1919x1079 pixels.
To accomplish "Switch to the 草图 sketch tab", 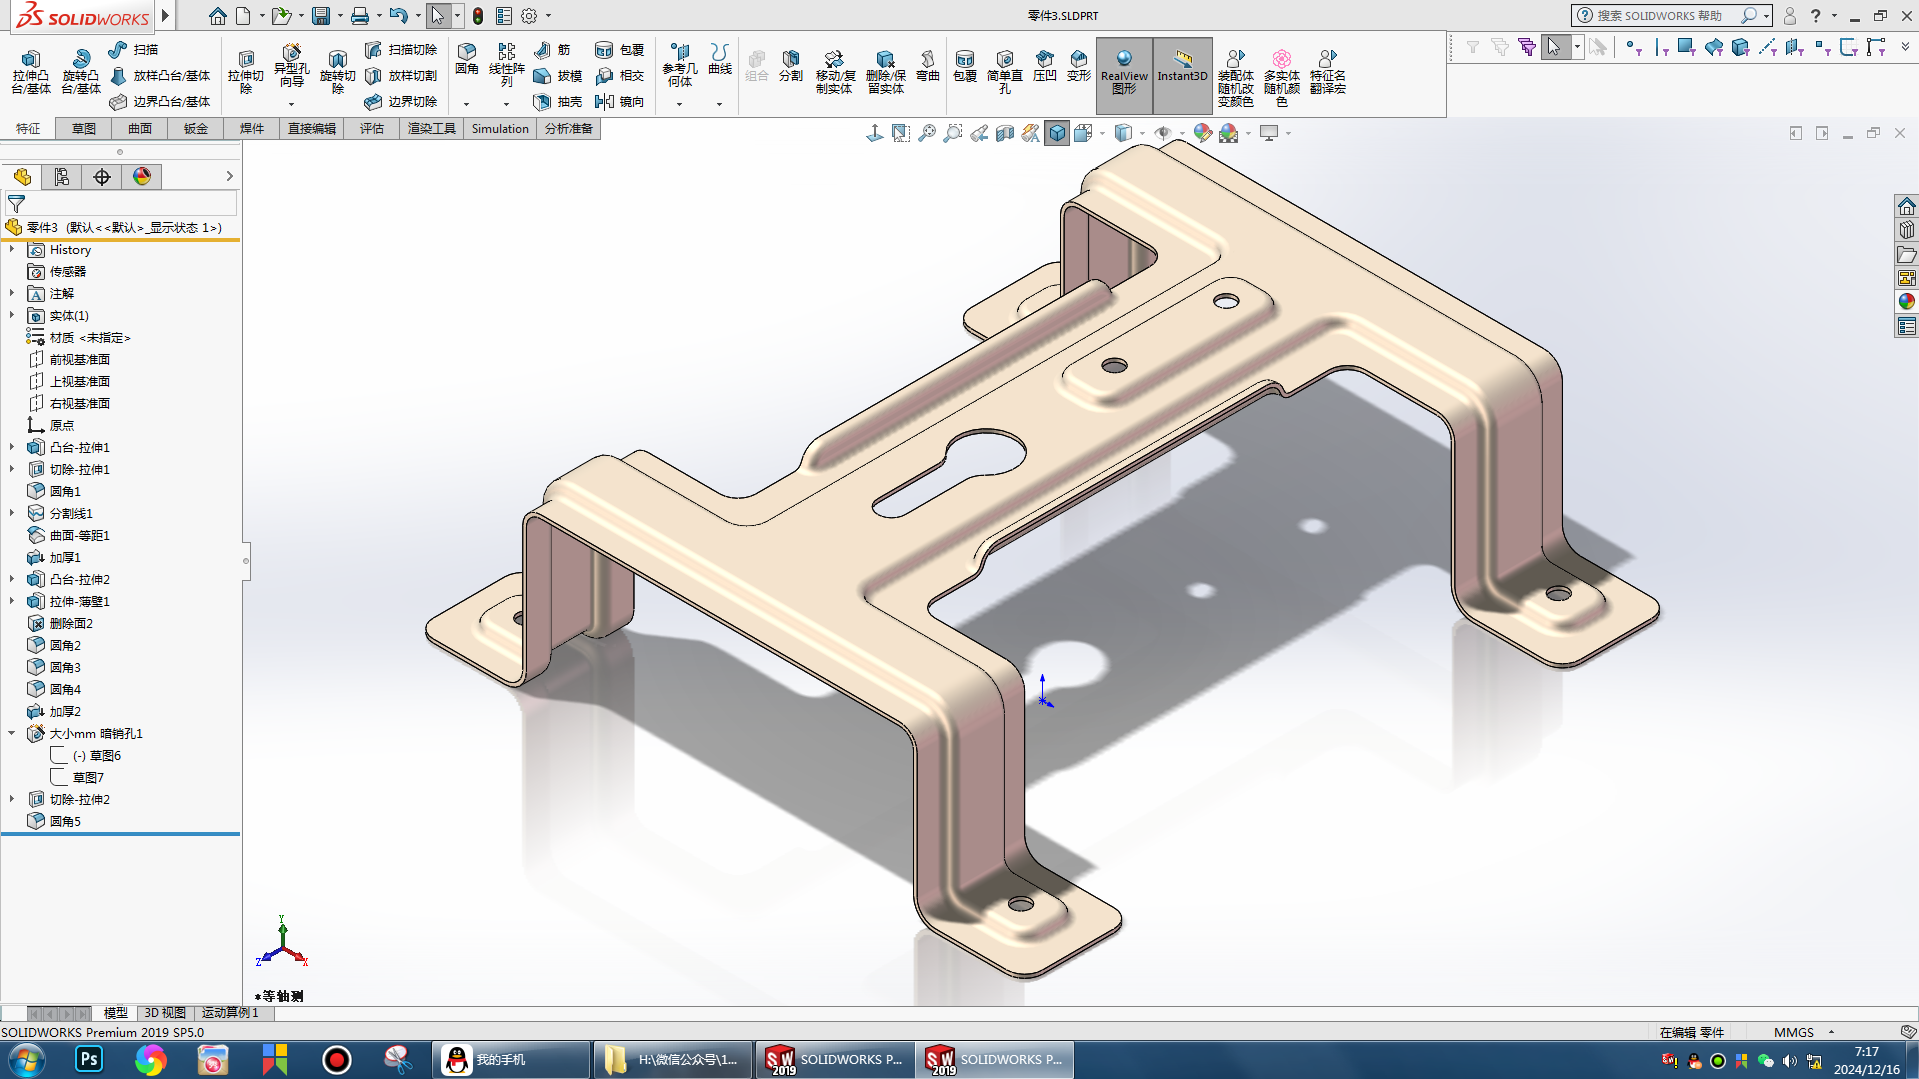I will 84,128.
